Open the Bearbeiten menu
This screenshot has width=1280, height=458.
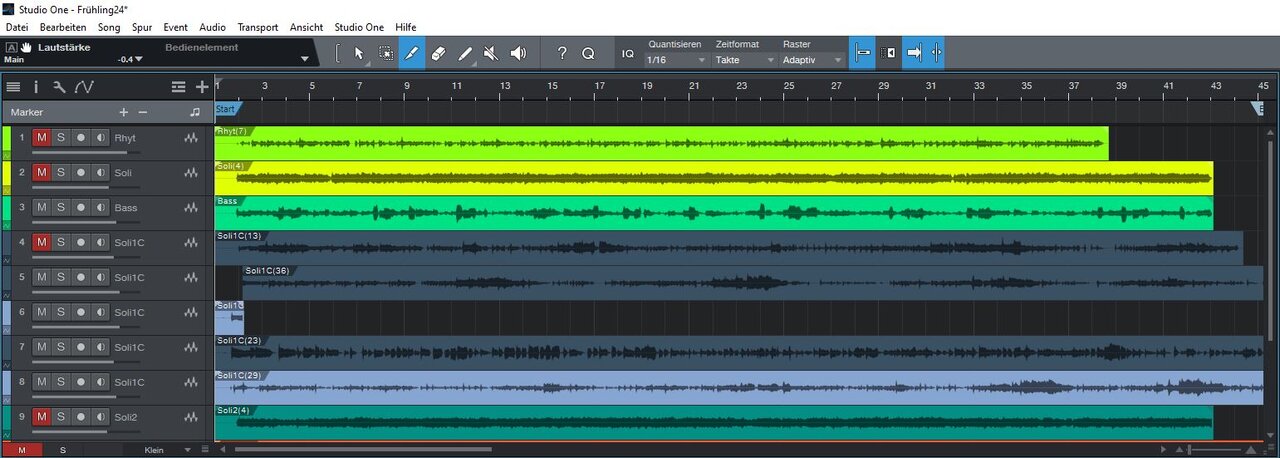(x=63, y=27)
